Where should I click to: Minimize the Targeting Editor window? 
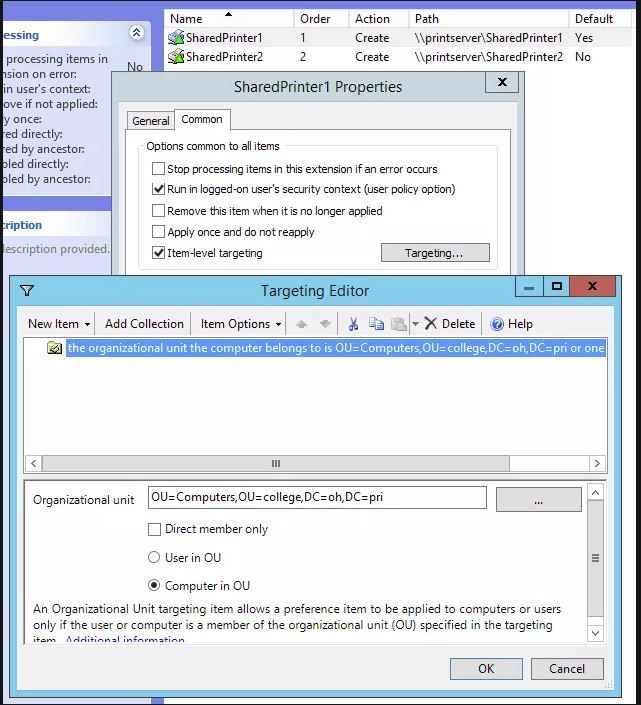529,286
